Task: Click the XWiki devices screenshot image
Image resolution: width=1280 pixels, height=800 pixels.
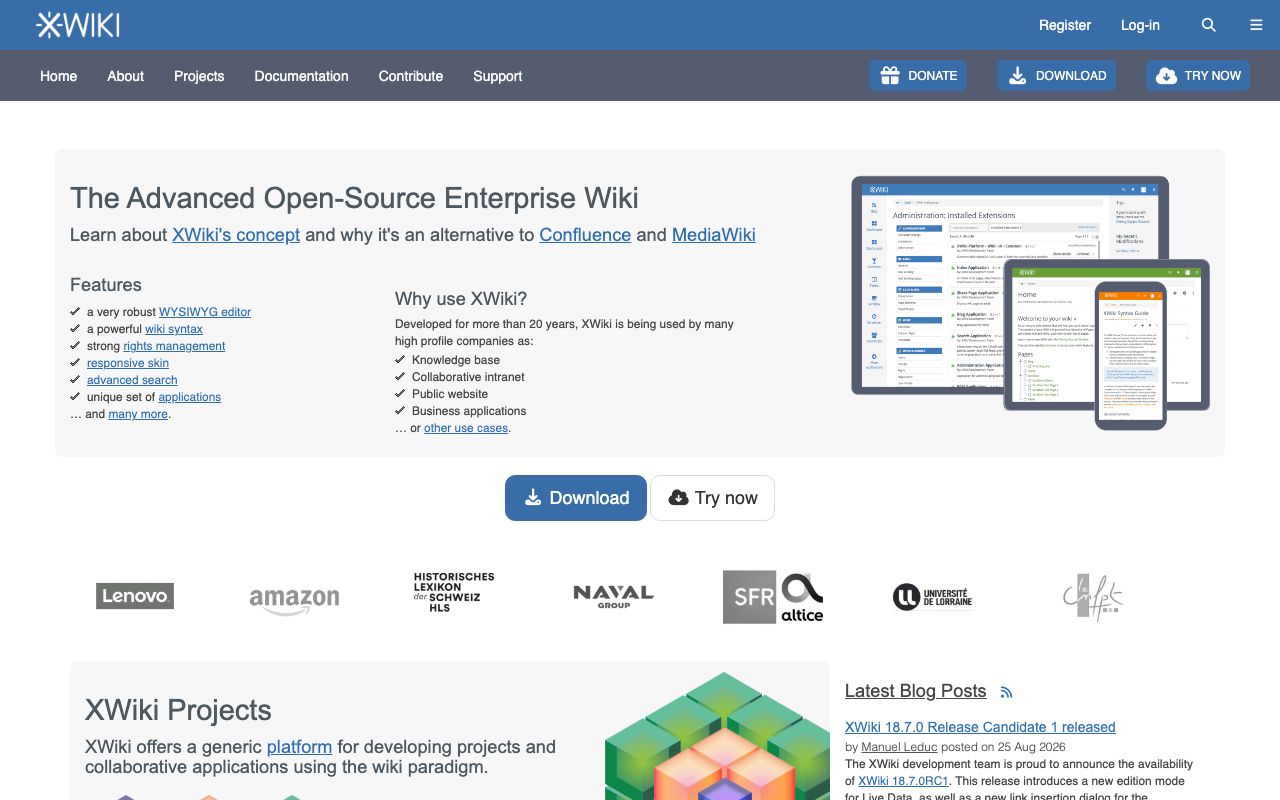Action: pyautogui.click(x=1030, y=303)
